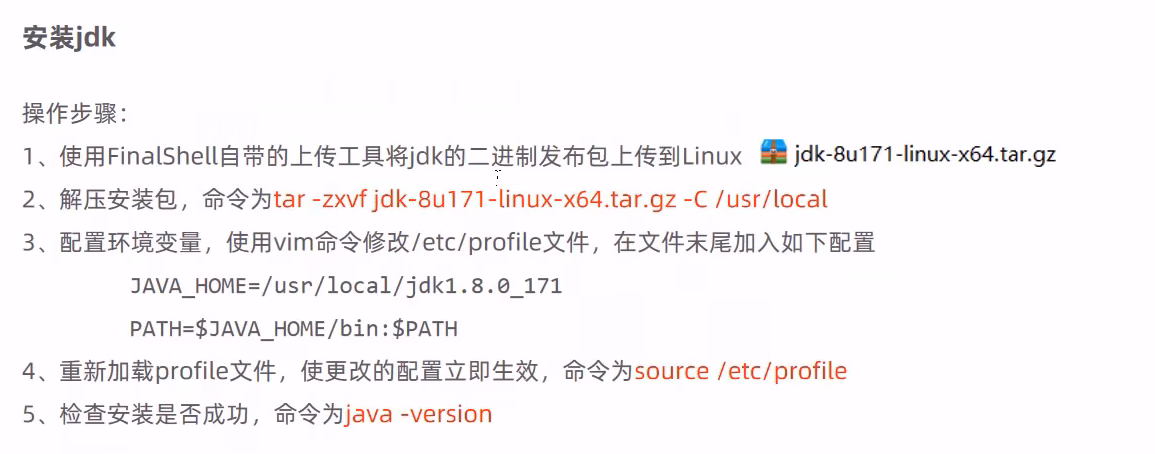Image resolution: width=1155 pixels, height=454 pixels.
Task: Click the jdk-8u171-linux-x64.tar.gz file label in step 1
Action: click(x=925, y=154)
